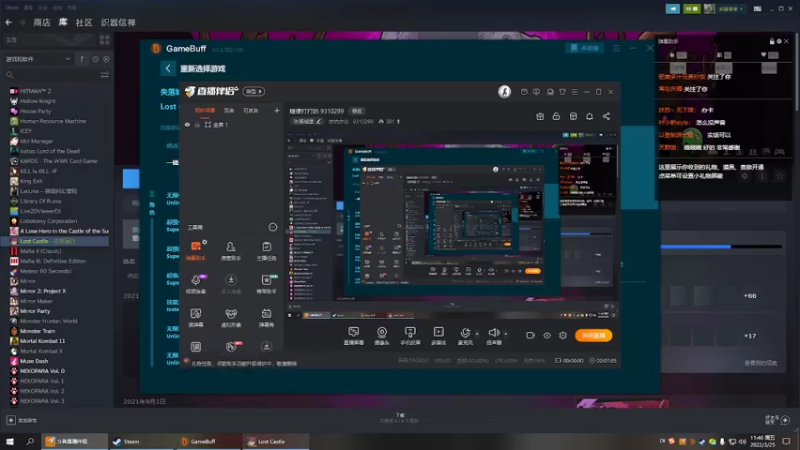800x450 pixels.
Task: Switch to the second scene tab
Action: tap(229, 110)
